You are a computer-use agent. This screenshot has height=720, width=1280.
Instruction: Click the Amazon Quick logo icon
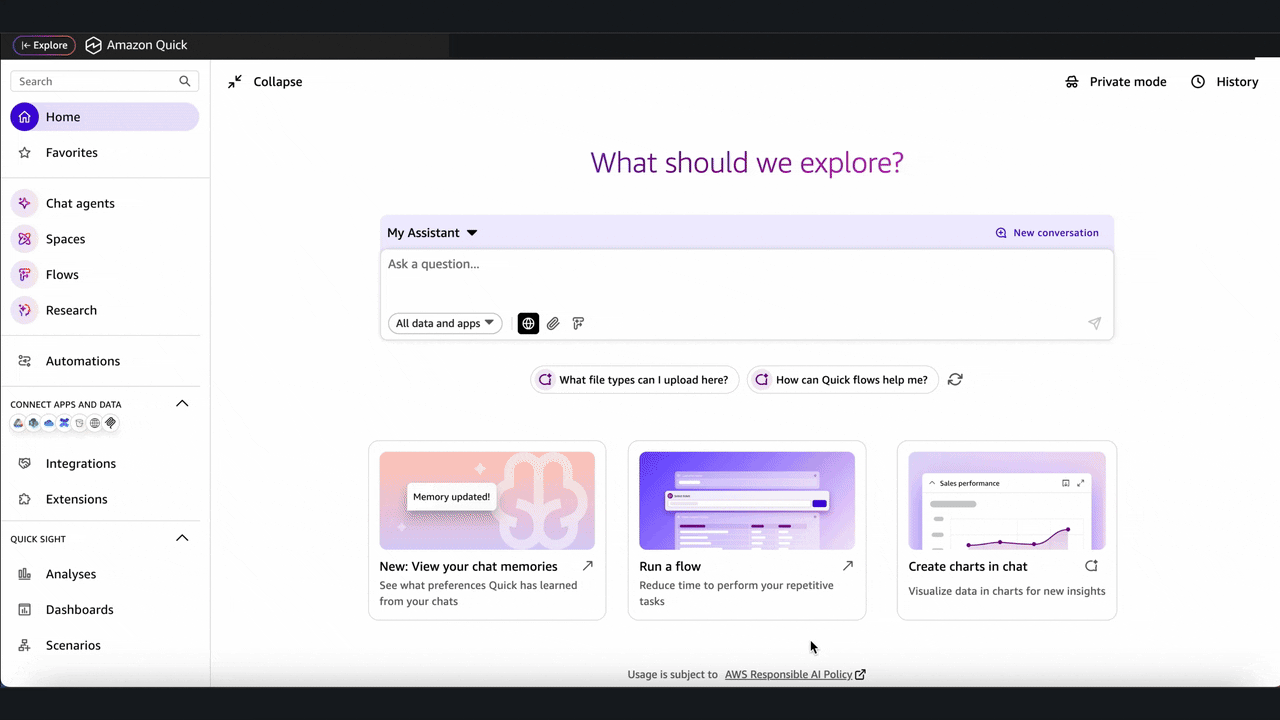93,45
